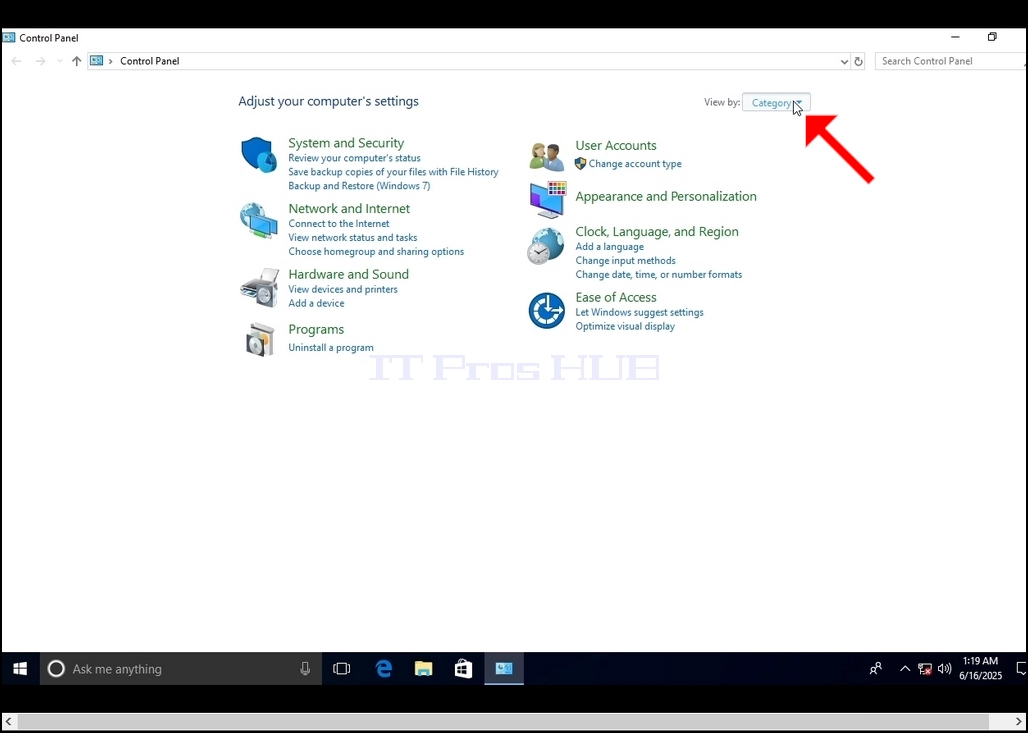The image size is (1028, 733).
Task: Click the People icon in system tray
Action: [x=876, y=669]
